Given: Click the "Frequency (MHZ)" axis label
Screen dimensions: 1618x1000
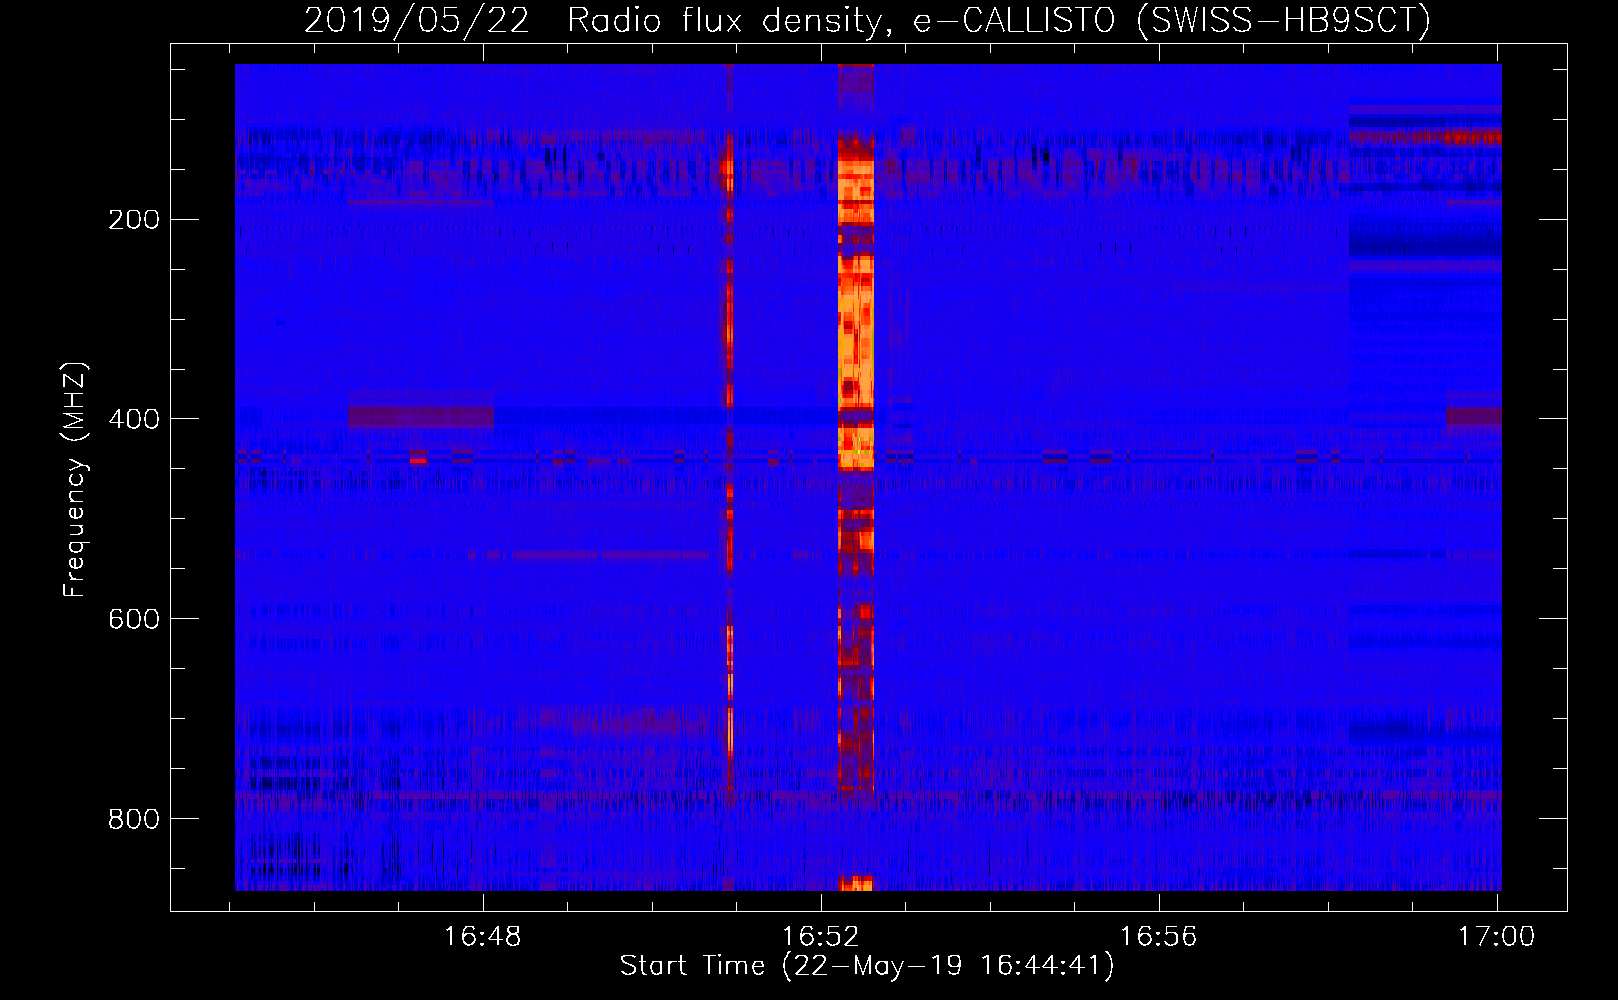Looking at the screenshot, I should coord(75,479).
